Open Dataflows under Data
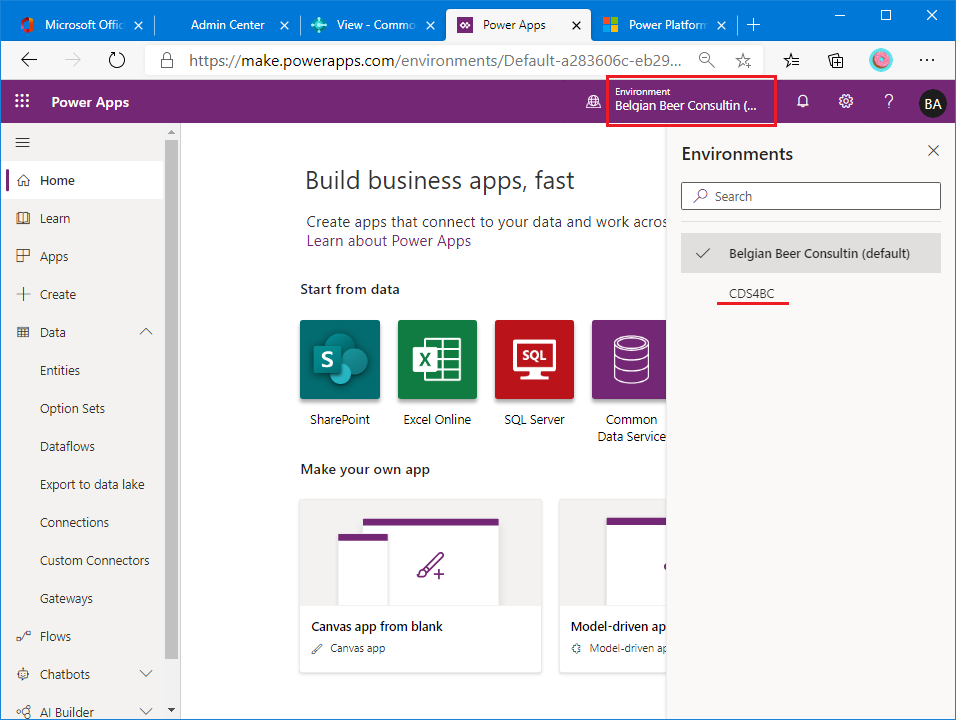Viewport: 956px width, 720px height. tap(67, 446)
